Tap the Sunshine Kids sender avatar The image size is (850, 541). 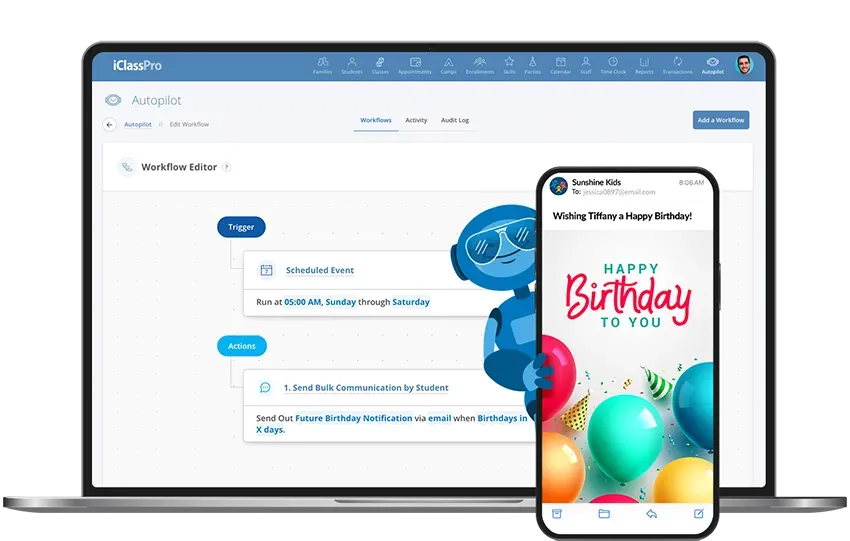click(x=558, y=186)
